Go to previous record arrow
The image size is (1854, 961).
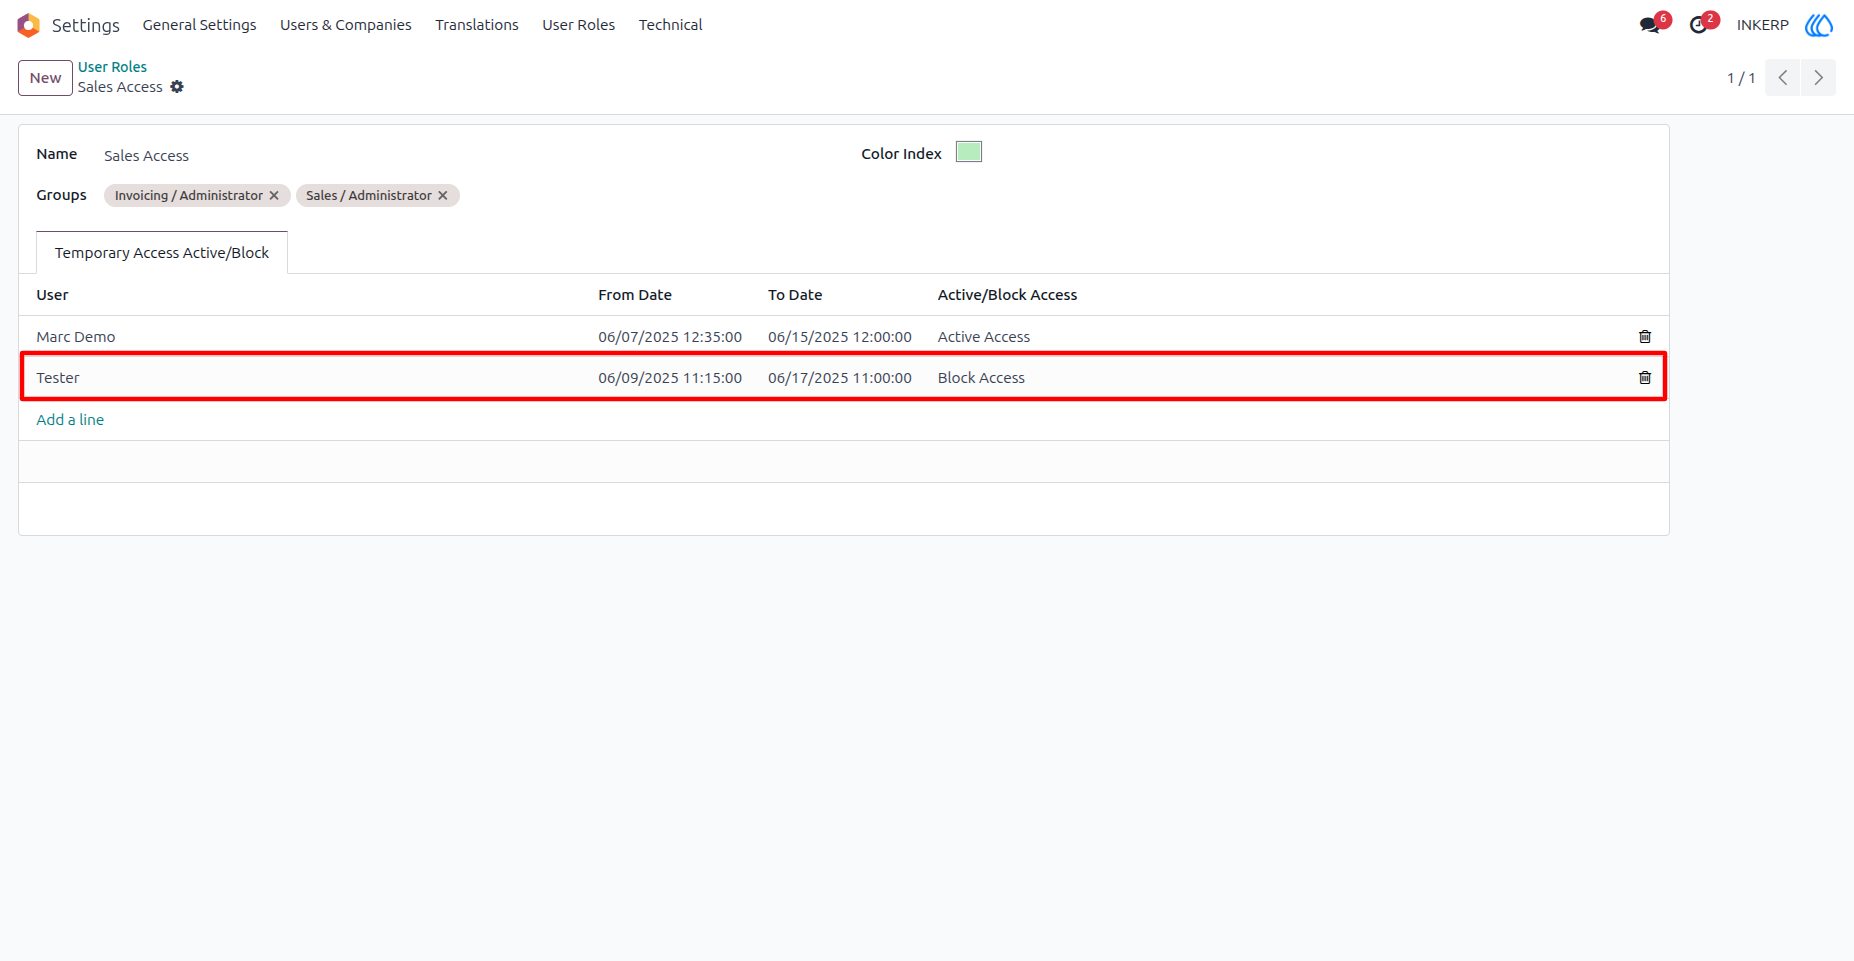point(1783,78)
